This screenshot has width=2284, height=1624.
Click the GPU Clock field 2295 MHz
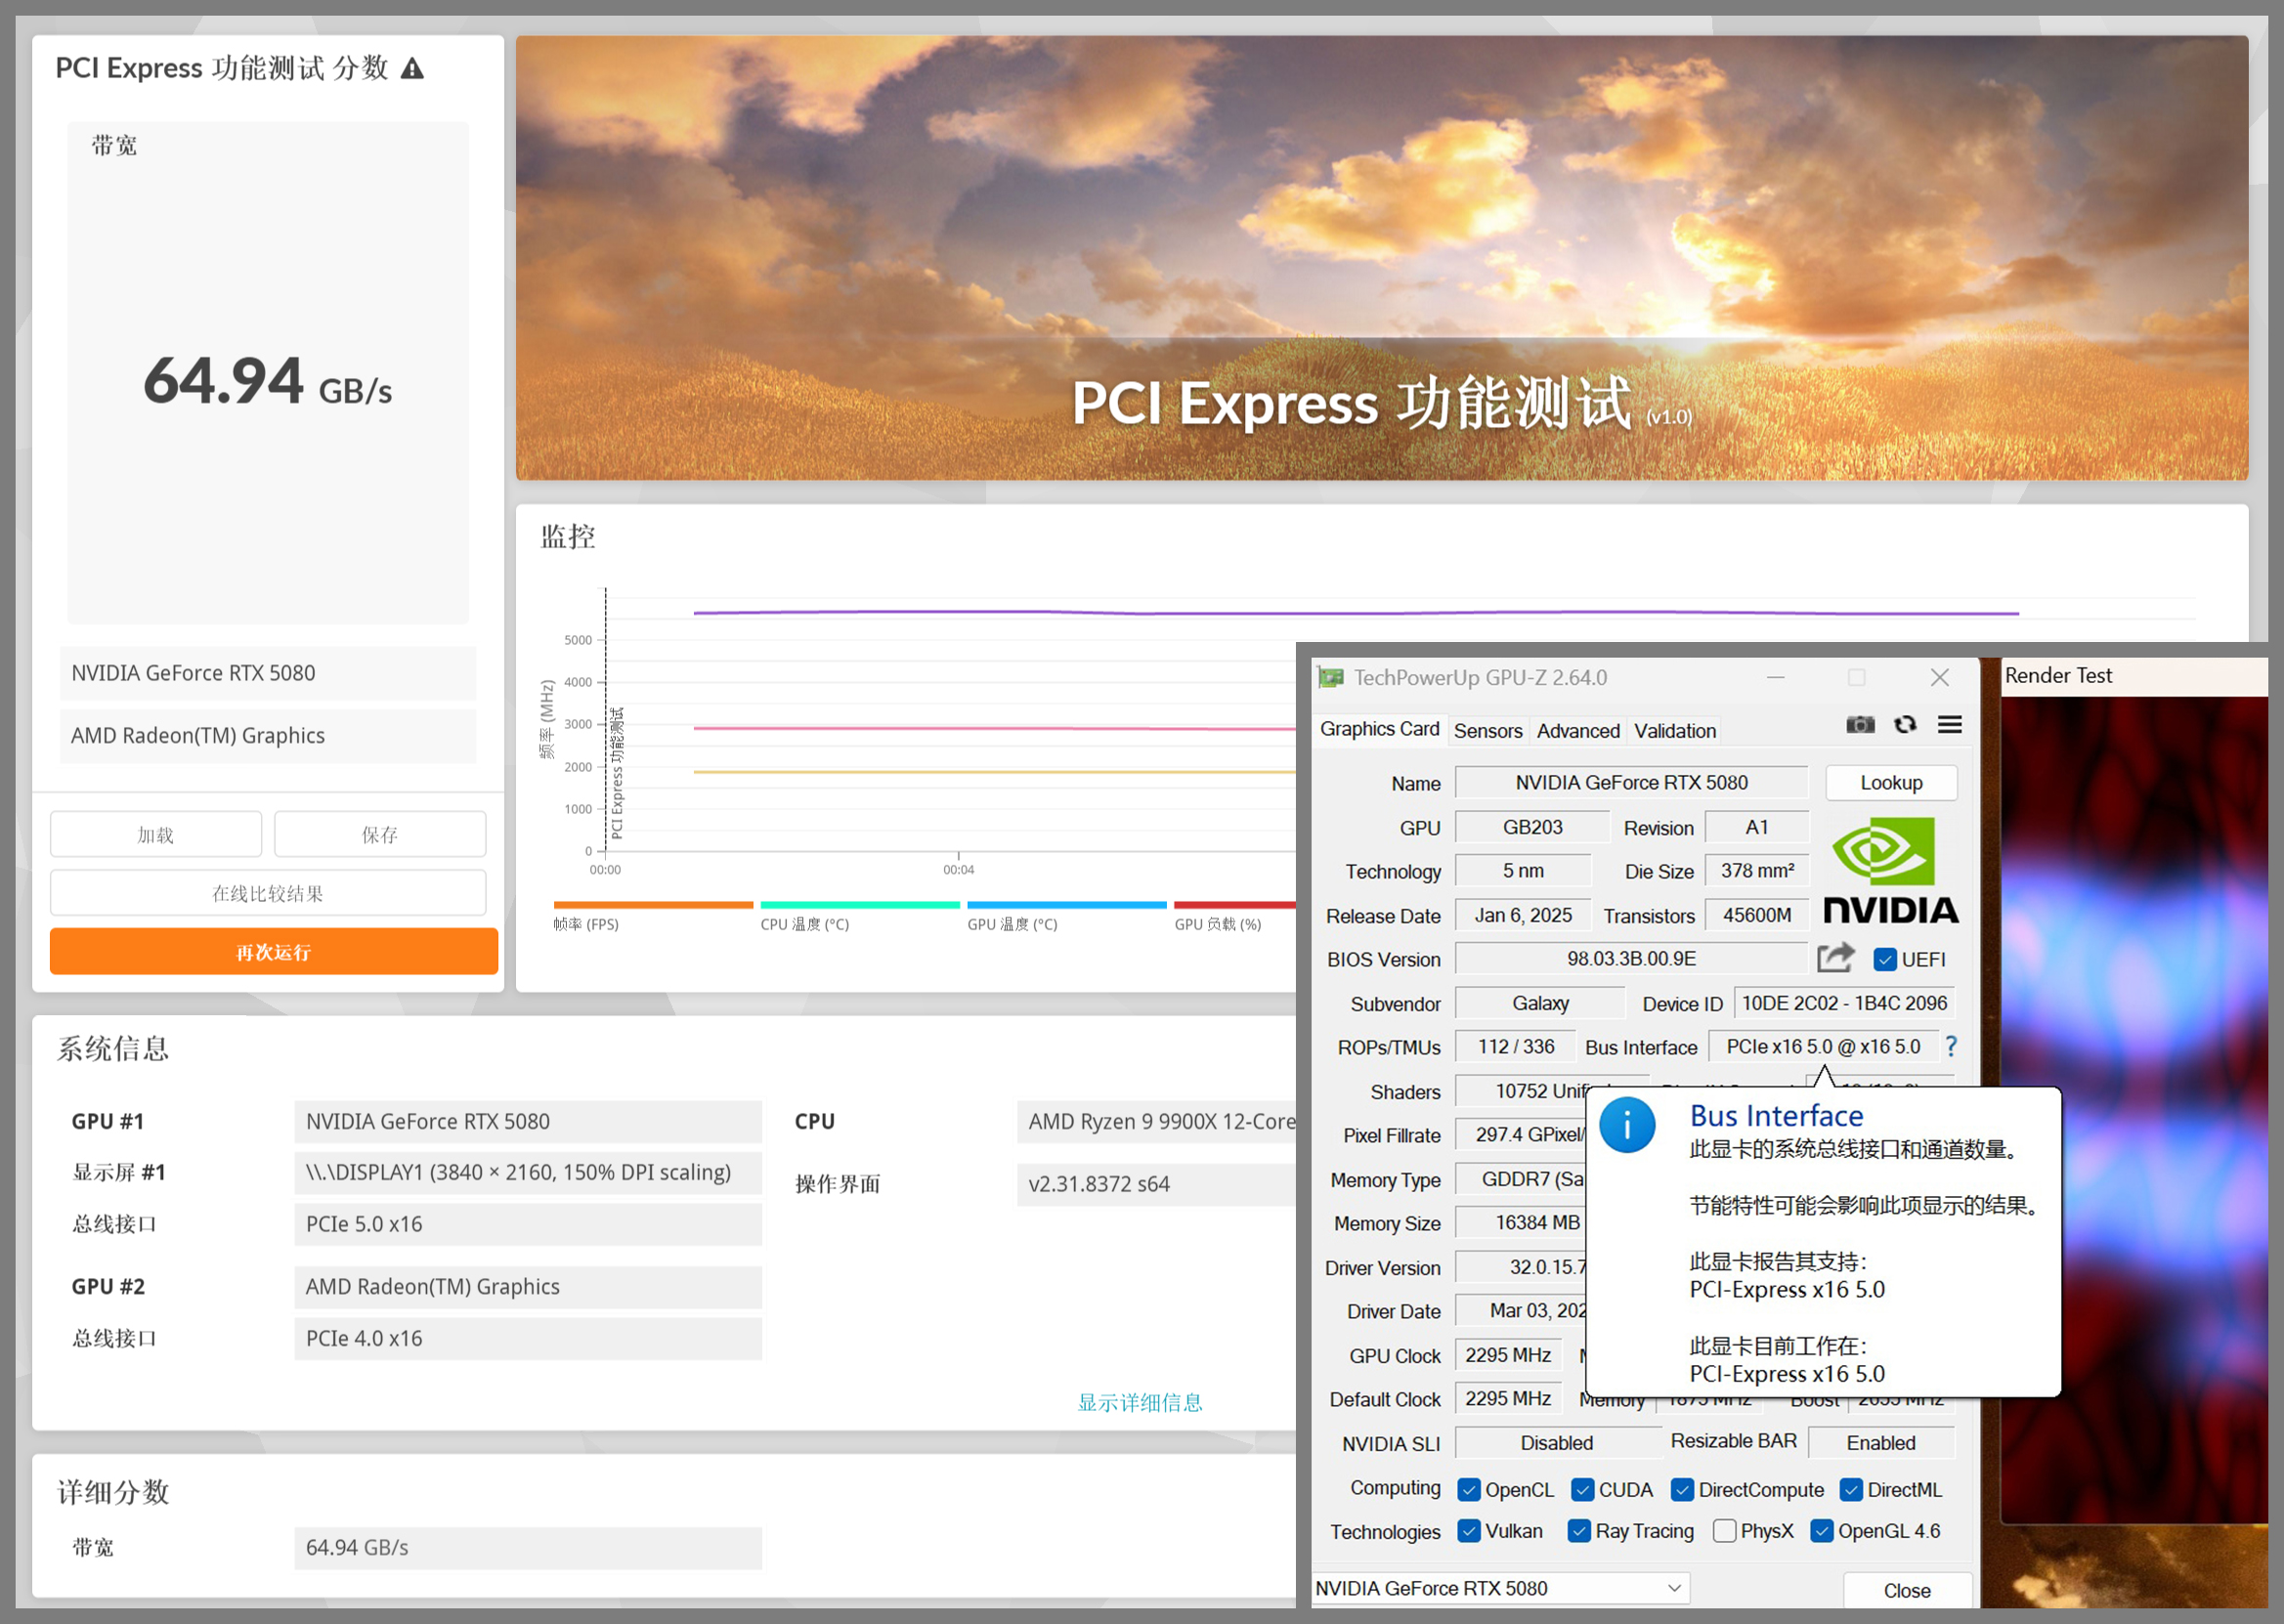pos(1507,1355)
